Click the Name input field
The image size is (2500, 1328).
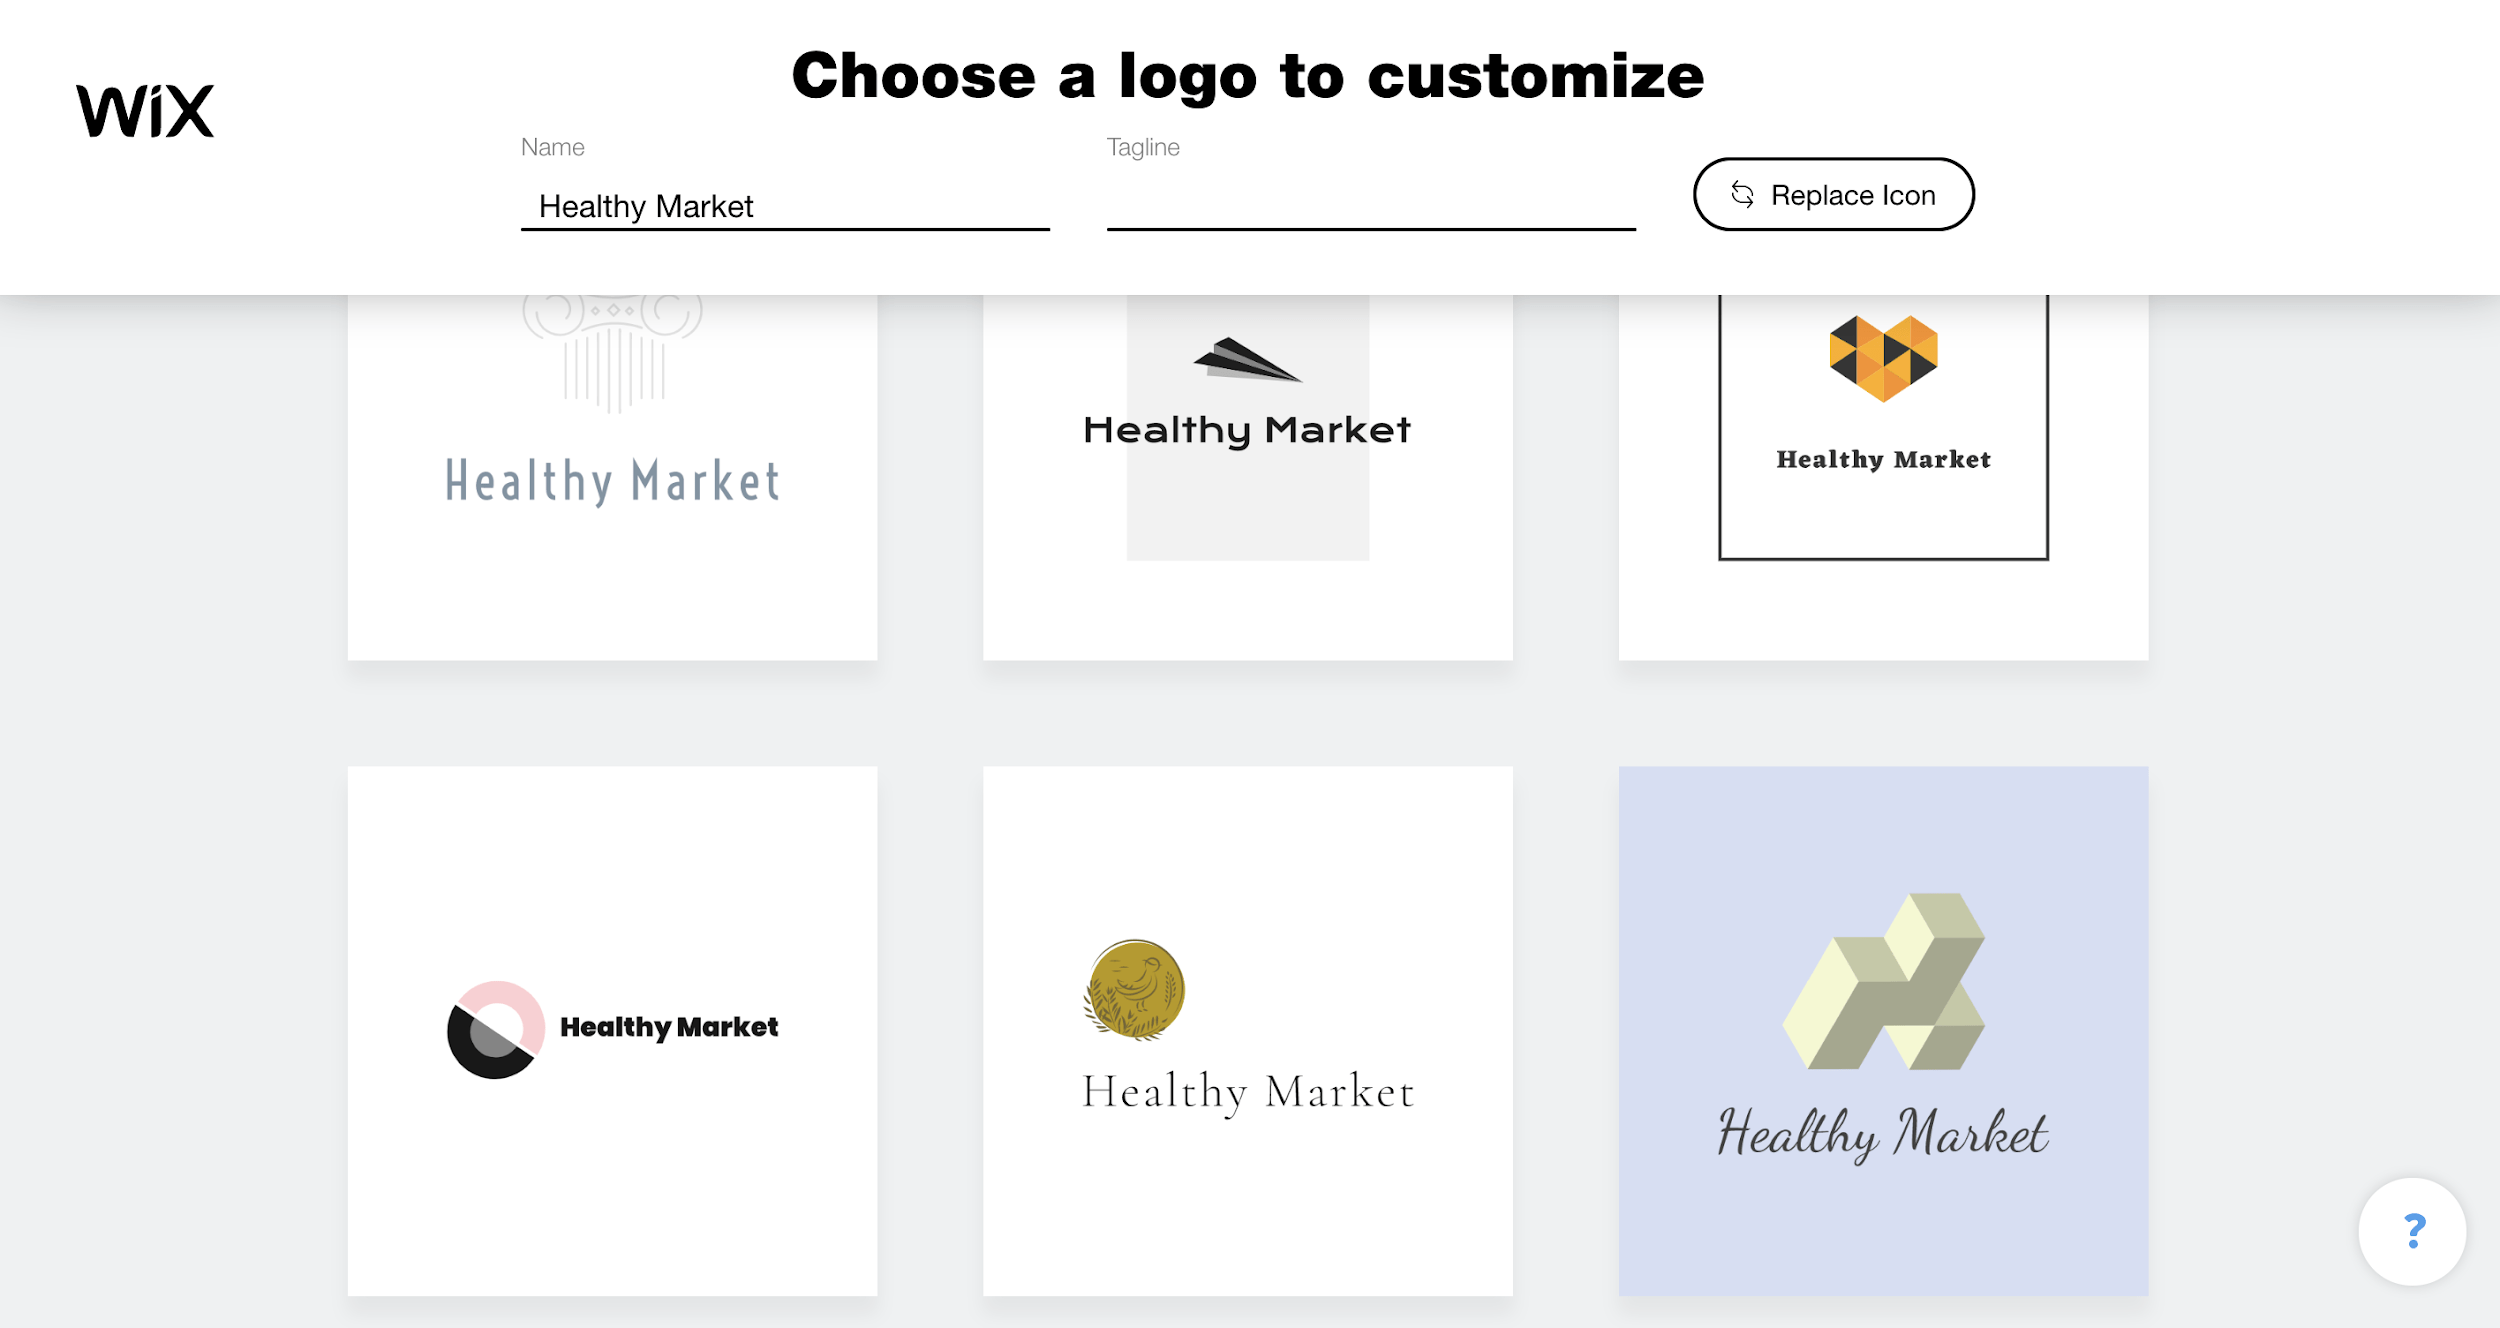(785, 207)
